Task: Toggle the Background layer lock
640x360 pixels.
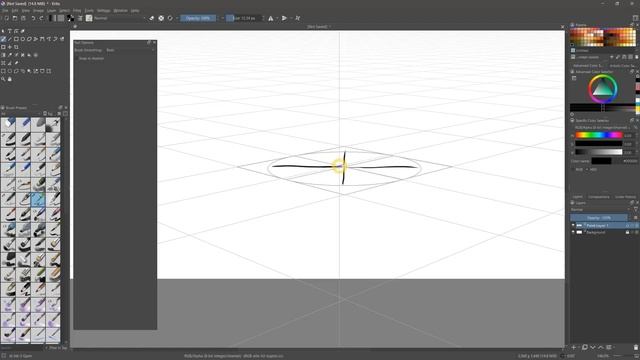Action: point(627,232)
